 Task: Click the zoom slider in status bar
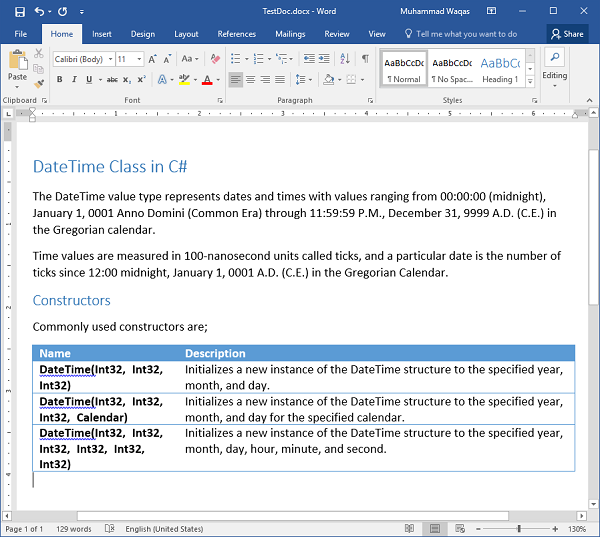[518, 528]
